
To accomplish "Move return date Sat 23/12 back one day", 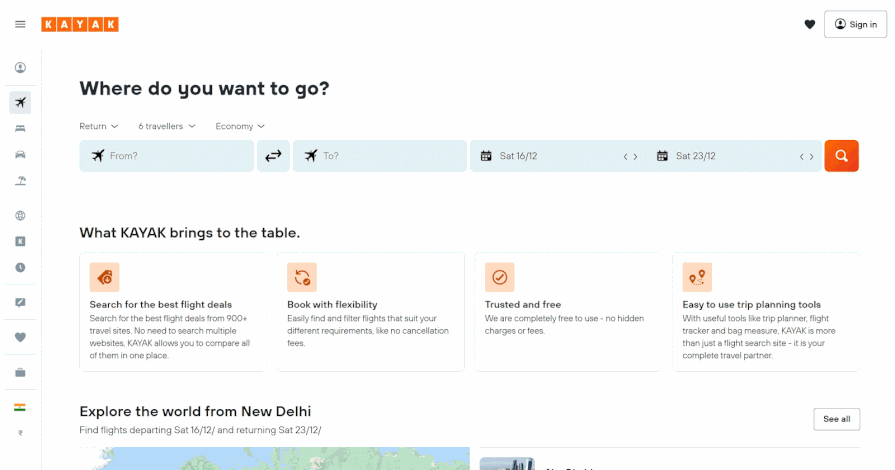I will 801,156.
